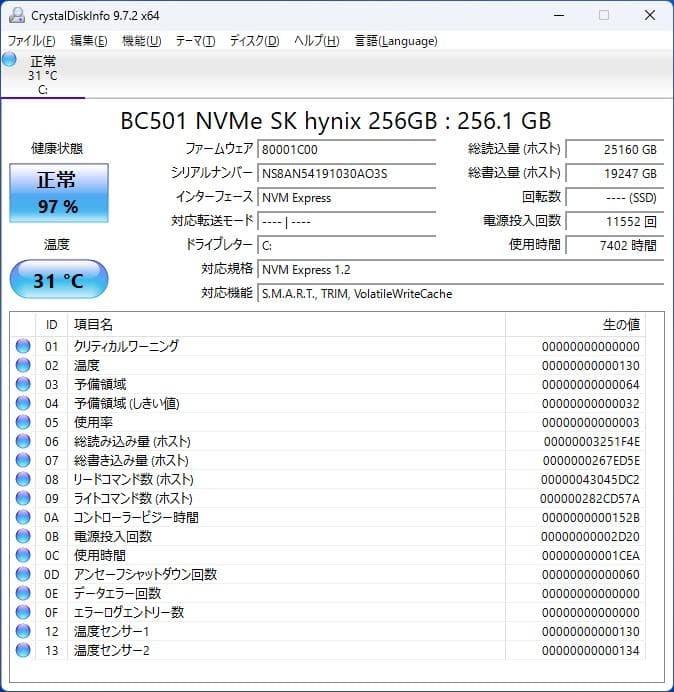Click the total host reads value 25160 GB
Viewport: 674px width, 692px height.
614,150
